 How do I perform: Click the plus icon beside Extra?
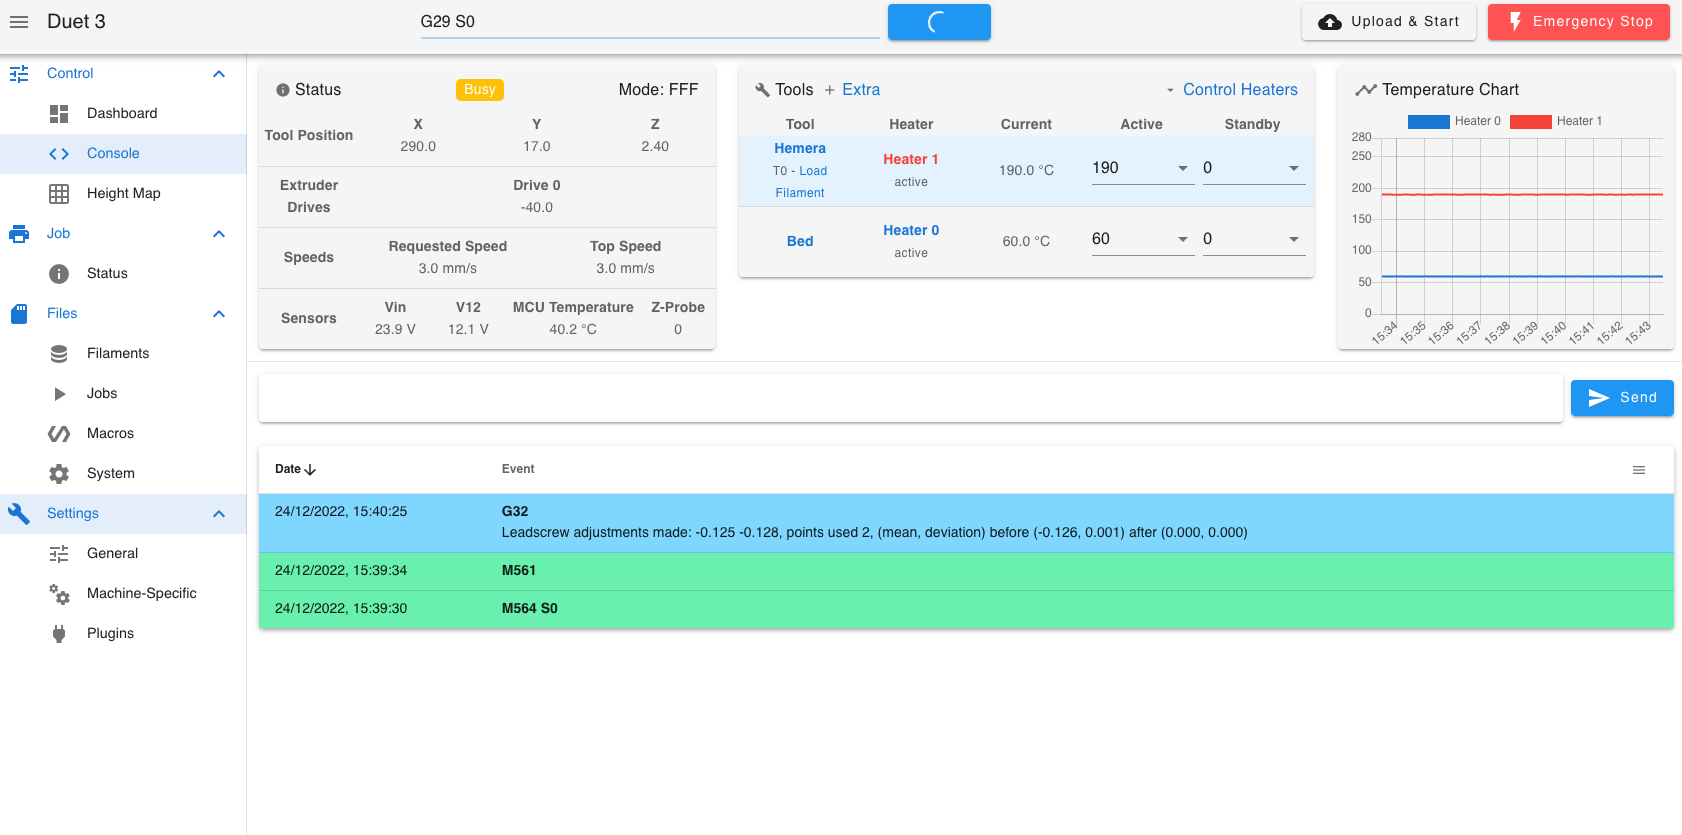coord(829,90)
